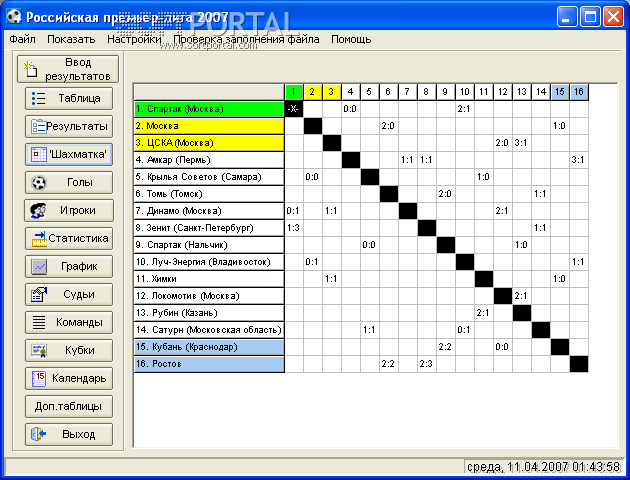This screenshot has width=630, height=480.
Task: Open the Игроки section label
Action: [x=78, y=210]
